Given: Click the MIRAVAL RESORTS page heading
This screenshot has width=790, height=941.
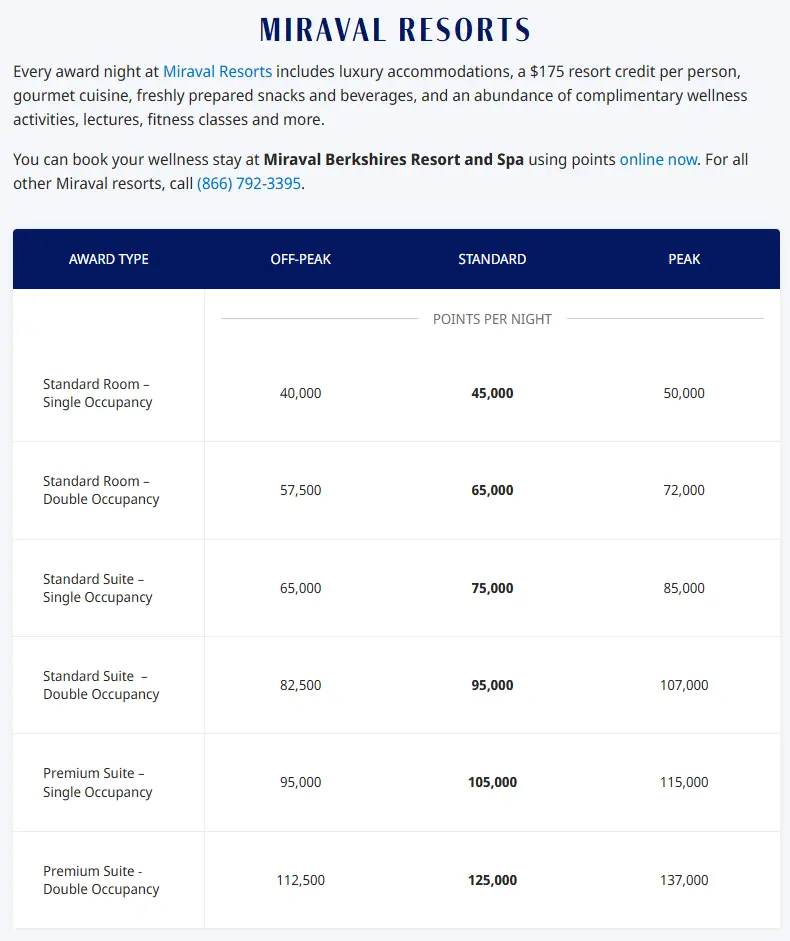Looking at the screenshot, I should pyautogui.click(x=395, y=30).
